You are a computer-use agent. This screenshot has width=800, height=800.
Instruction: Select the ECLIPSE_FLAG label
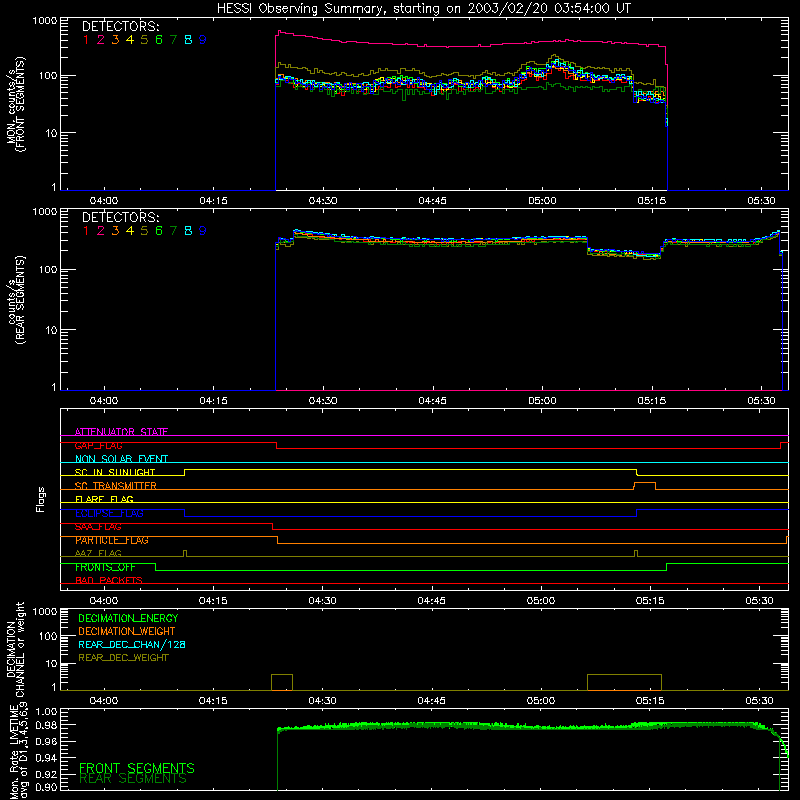pos(109,513)
